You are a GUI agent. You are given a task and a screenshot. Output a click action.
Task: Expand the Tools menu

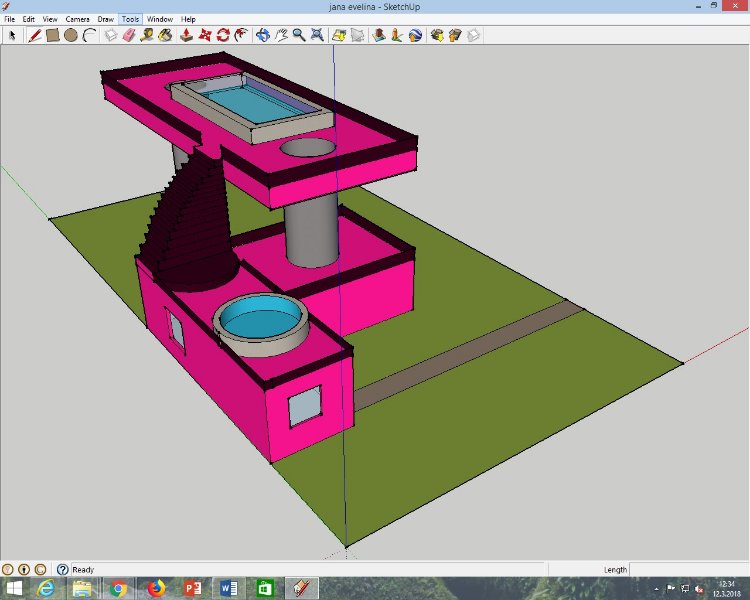tap(130, 19)
